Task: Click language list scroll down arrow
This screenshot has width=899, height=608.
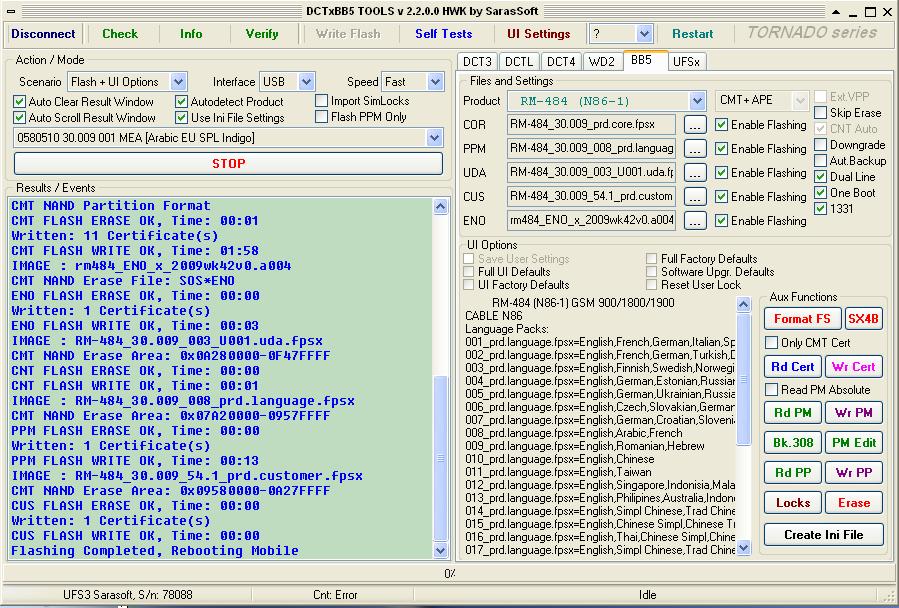Action: click(x=744, y=547)
